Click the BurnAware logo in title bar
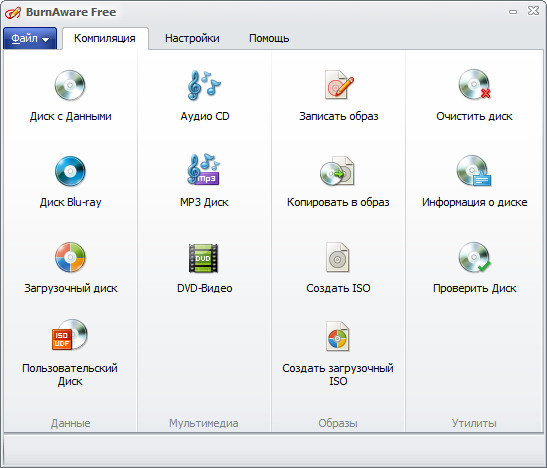547x468 pixels. click(x=13, y=13)
